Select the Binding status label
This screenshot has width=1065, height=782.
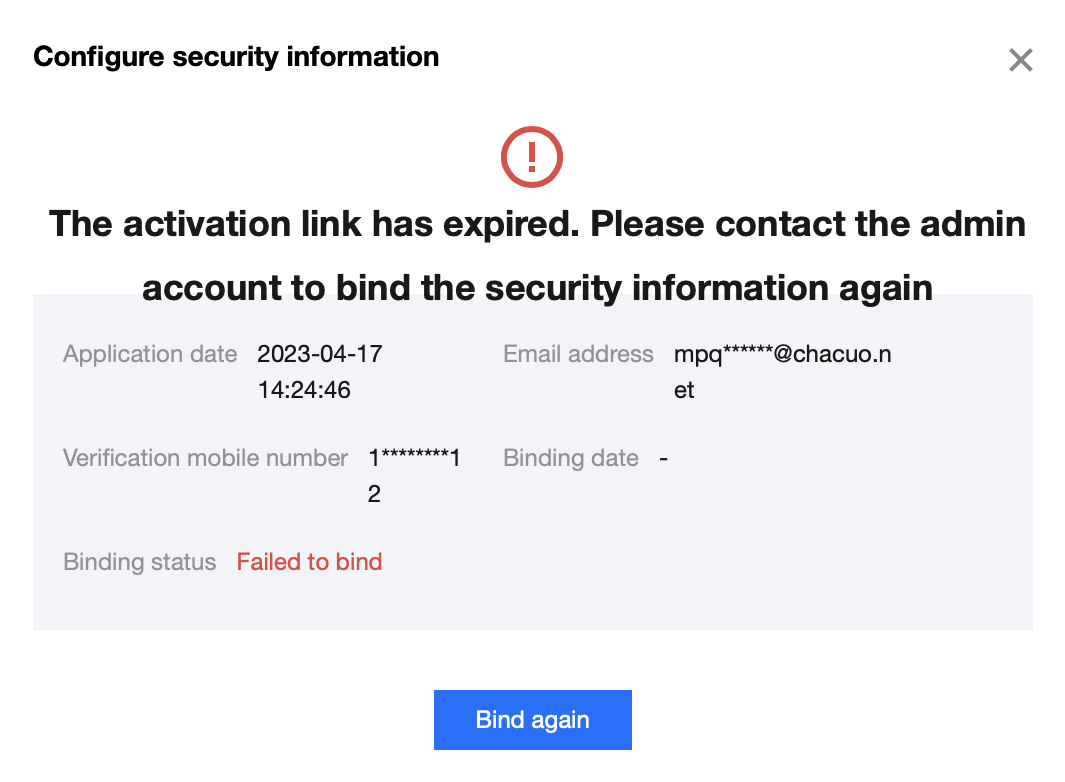(140, 562)
